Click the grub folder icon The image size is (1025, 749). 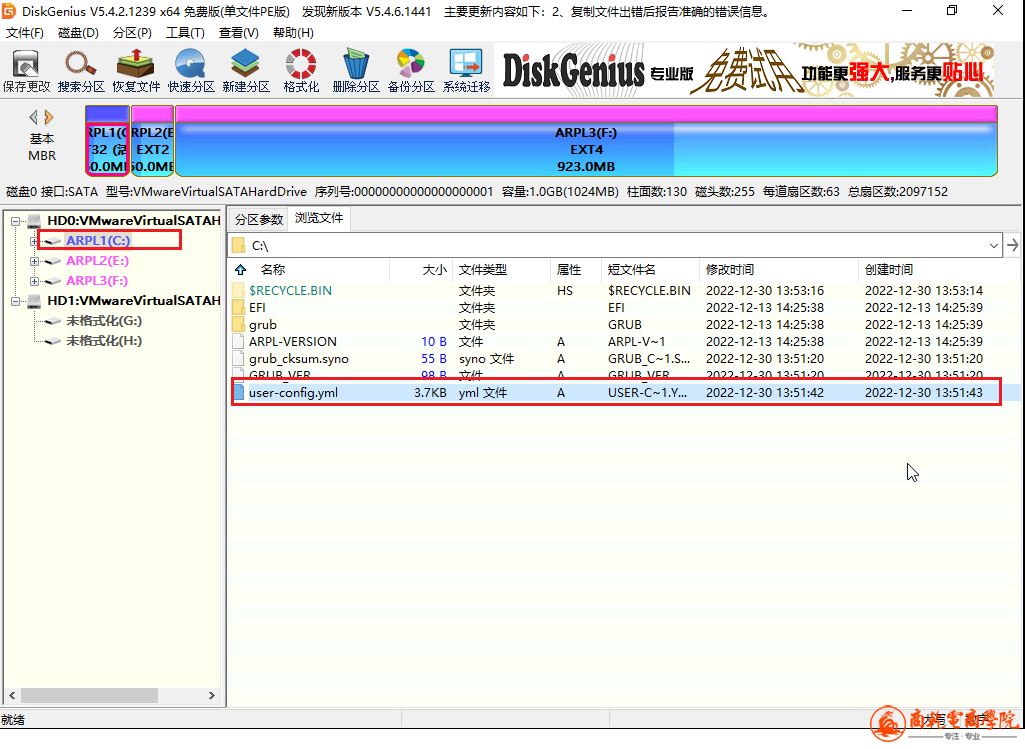point(239,325)
